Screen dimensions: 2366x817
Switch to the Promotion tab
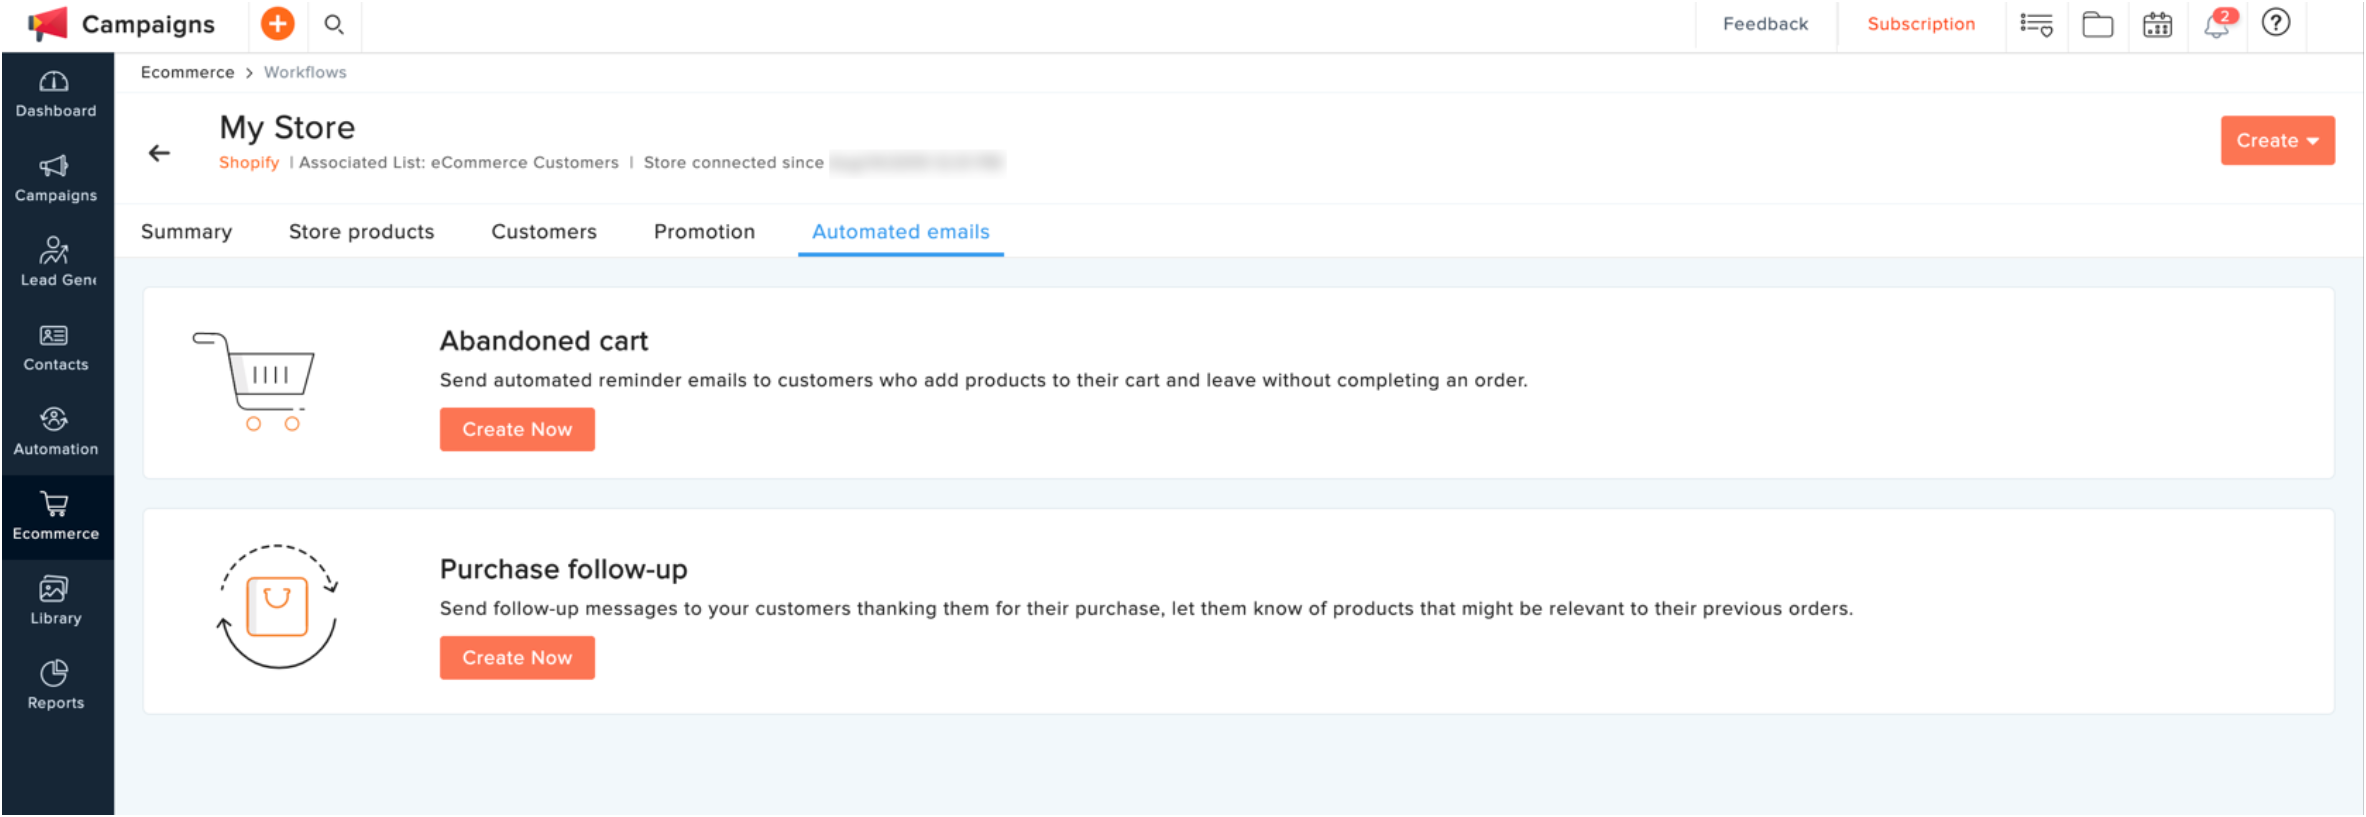704,232
